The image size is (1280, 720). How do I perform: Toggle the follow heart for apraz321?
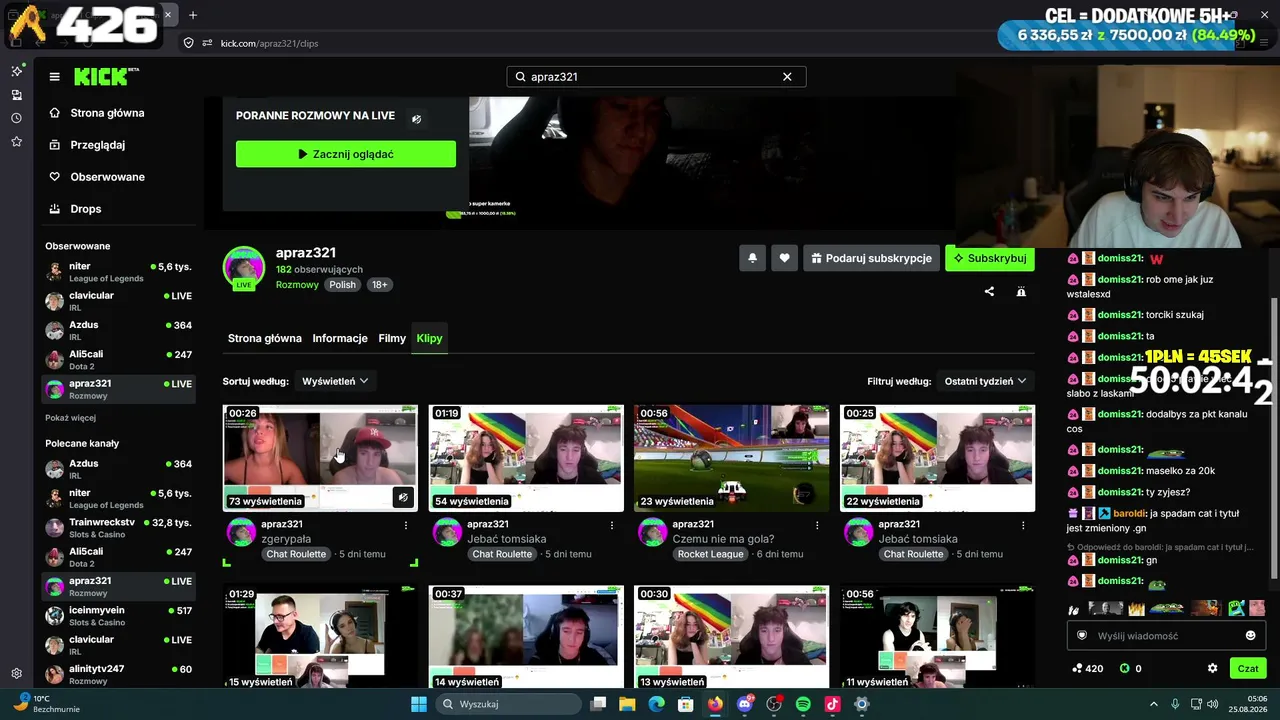[785, 258]
